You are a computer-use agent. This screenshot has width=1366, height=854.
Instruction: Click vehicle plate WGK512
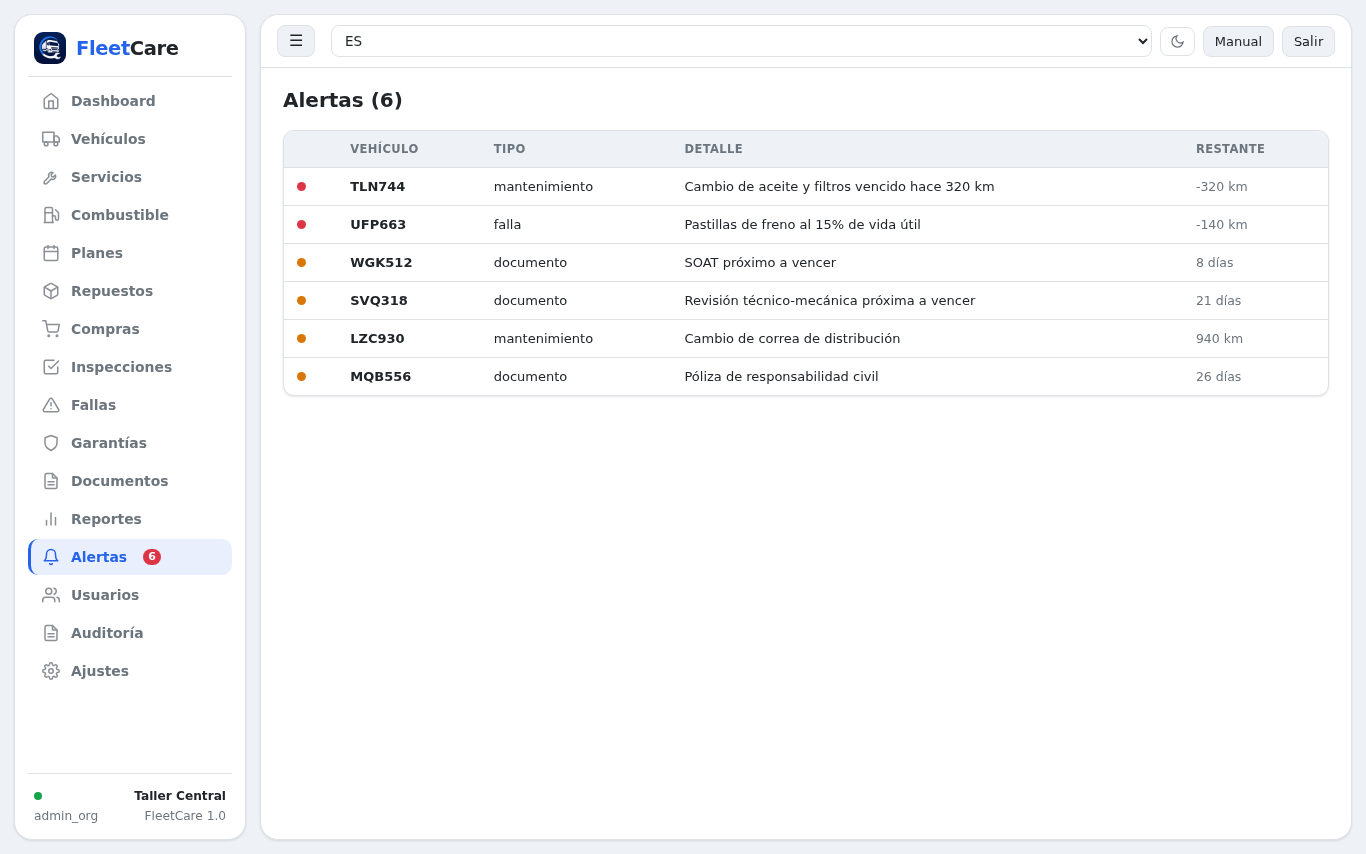381,263
